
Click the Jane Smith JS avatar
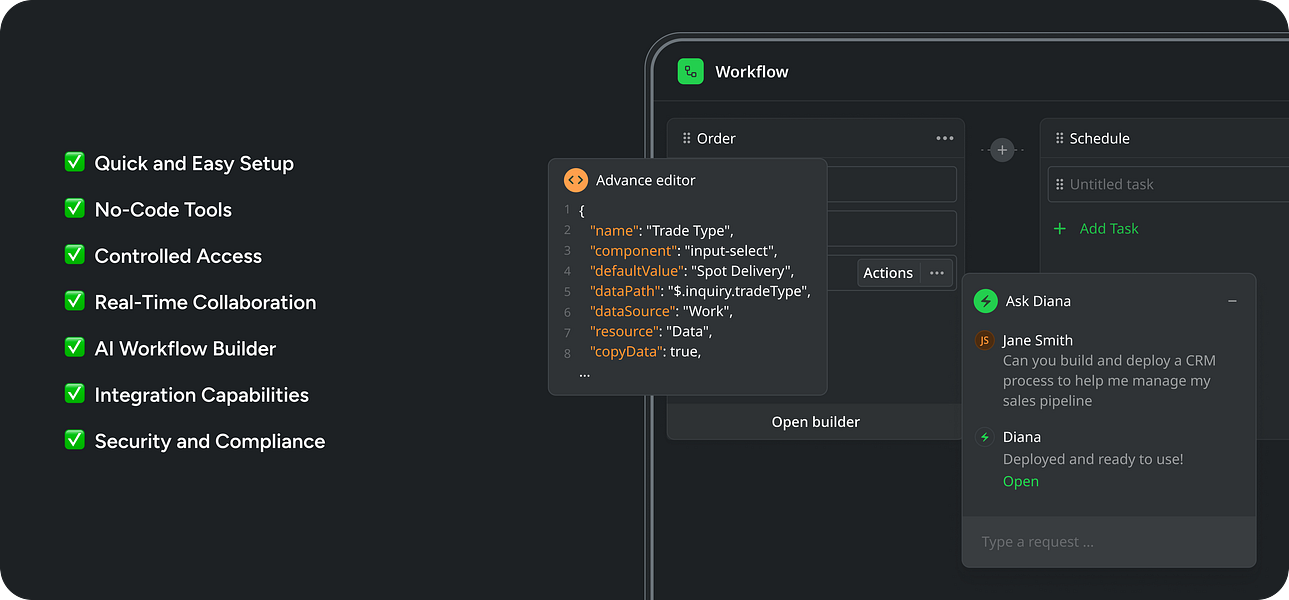(x=984, y=341)
